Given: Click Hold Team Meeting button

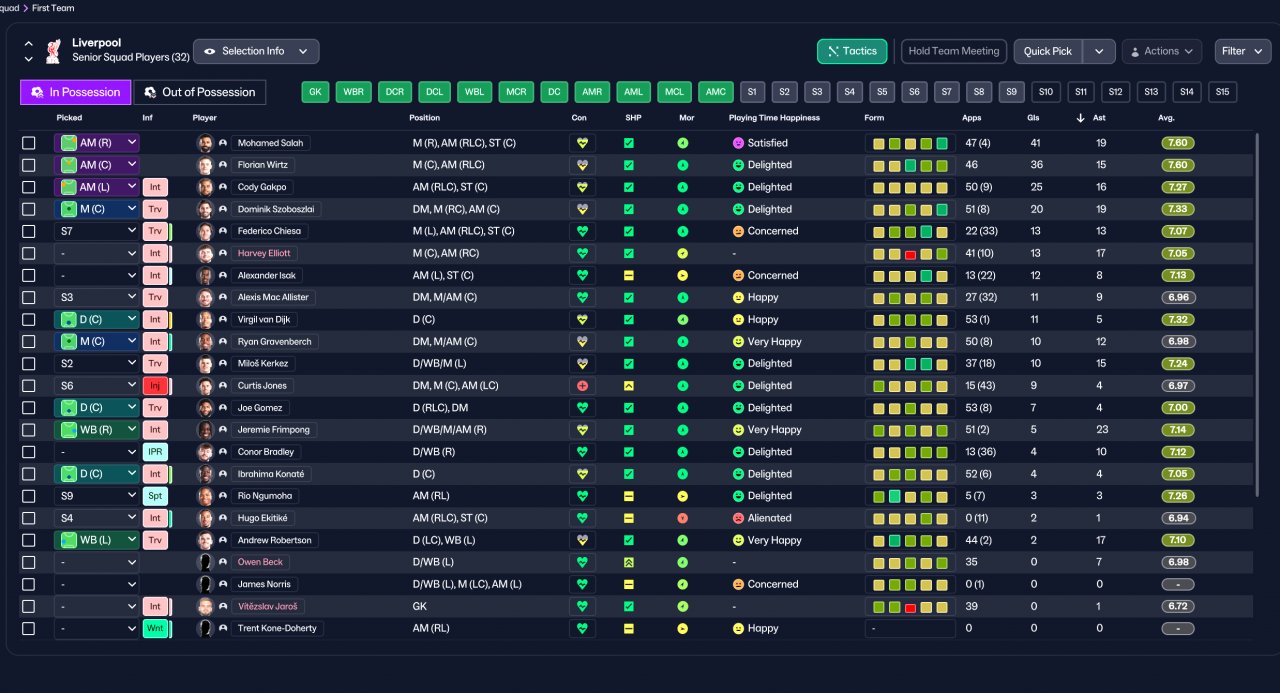Looking at the screenshot, I should [x=954, y=51].
